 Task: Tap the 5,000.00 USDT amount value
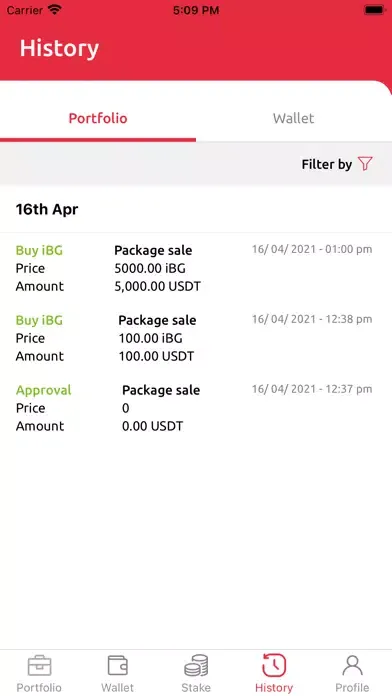[158, 286]
